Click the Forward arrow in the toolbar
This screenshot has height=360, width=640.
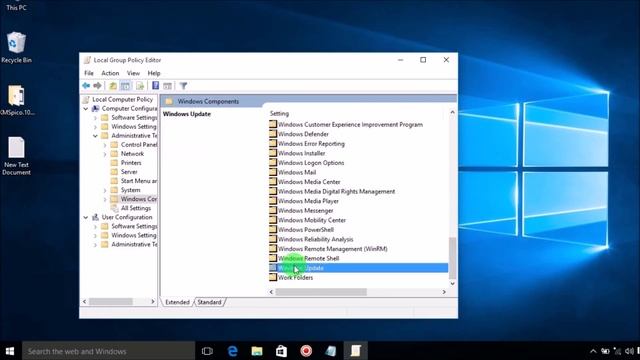coord(97,86)
